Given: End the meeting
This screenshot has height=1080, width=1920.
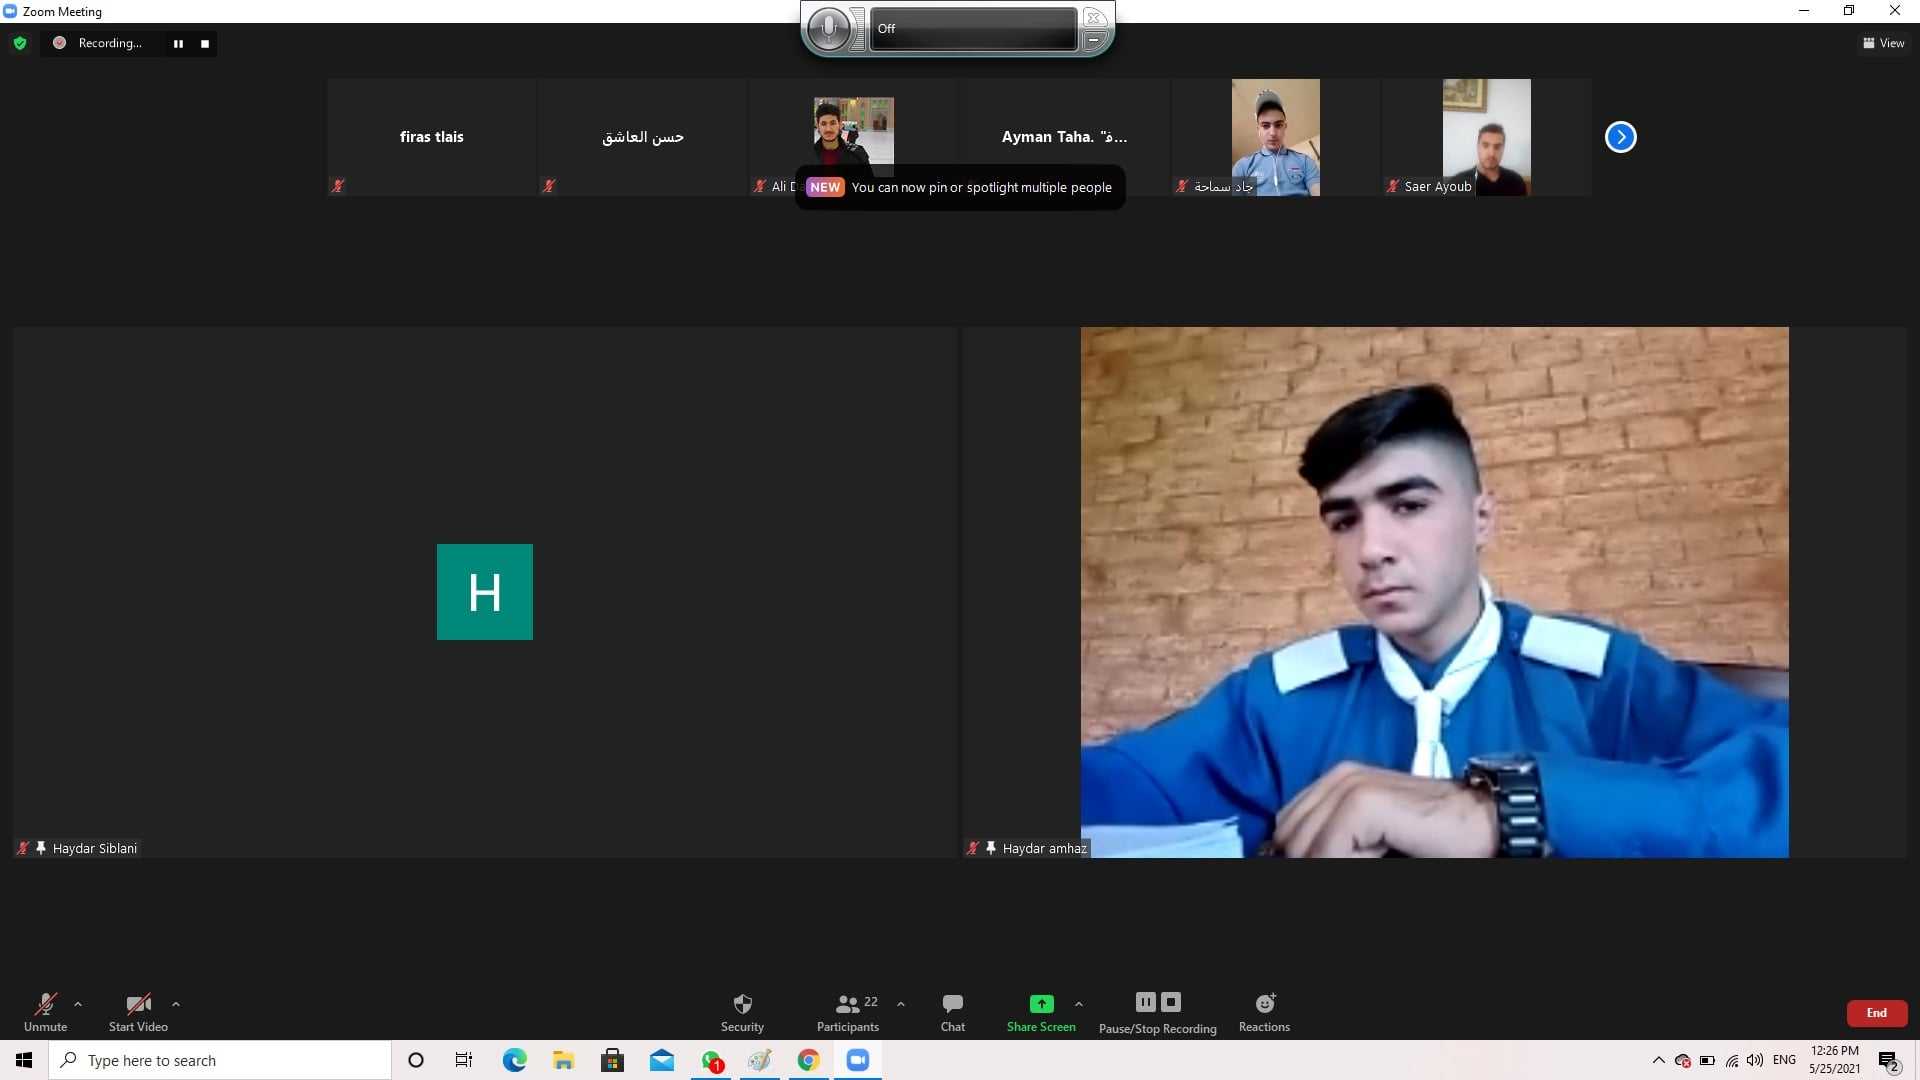Looking at the screenshot, I should pyautogui.click(x=1876, y=1013).
